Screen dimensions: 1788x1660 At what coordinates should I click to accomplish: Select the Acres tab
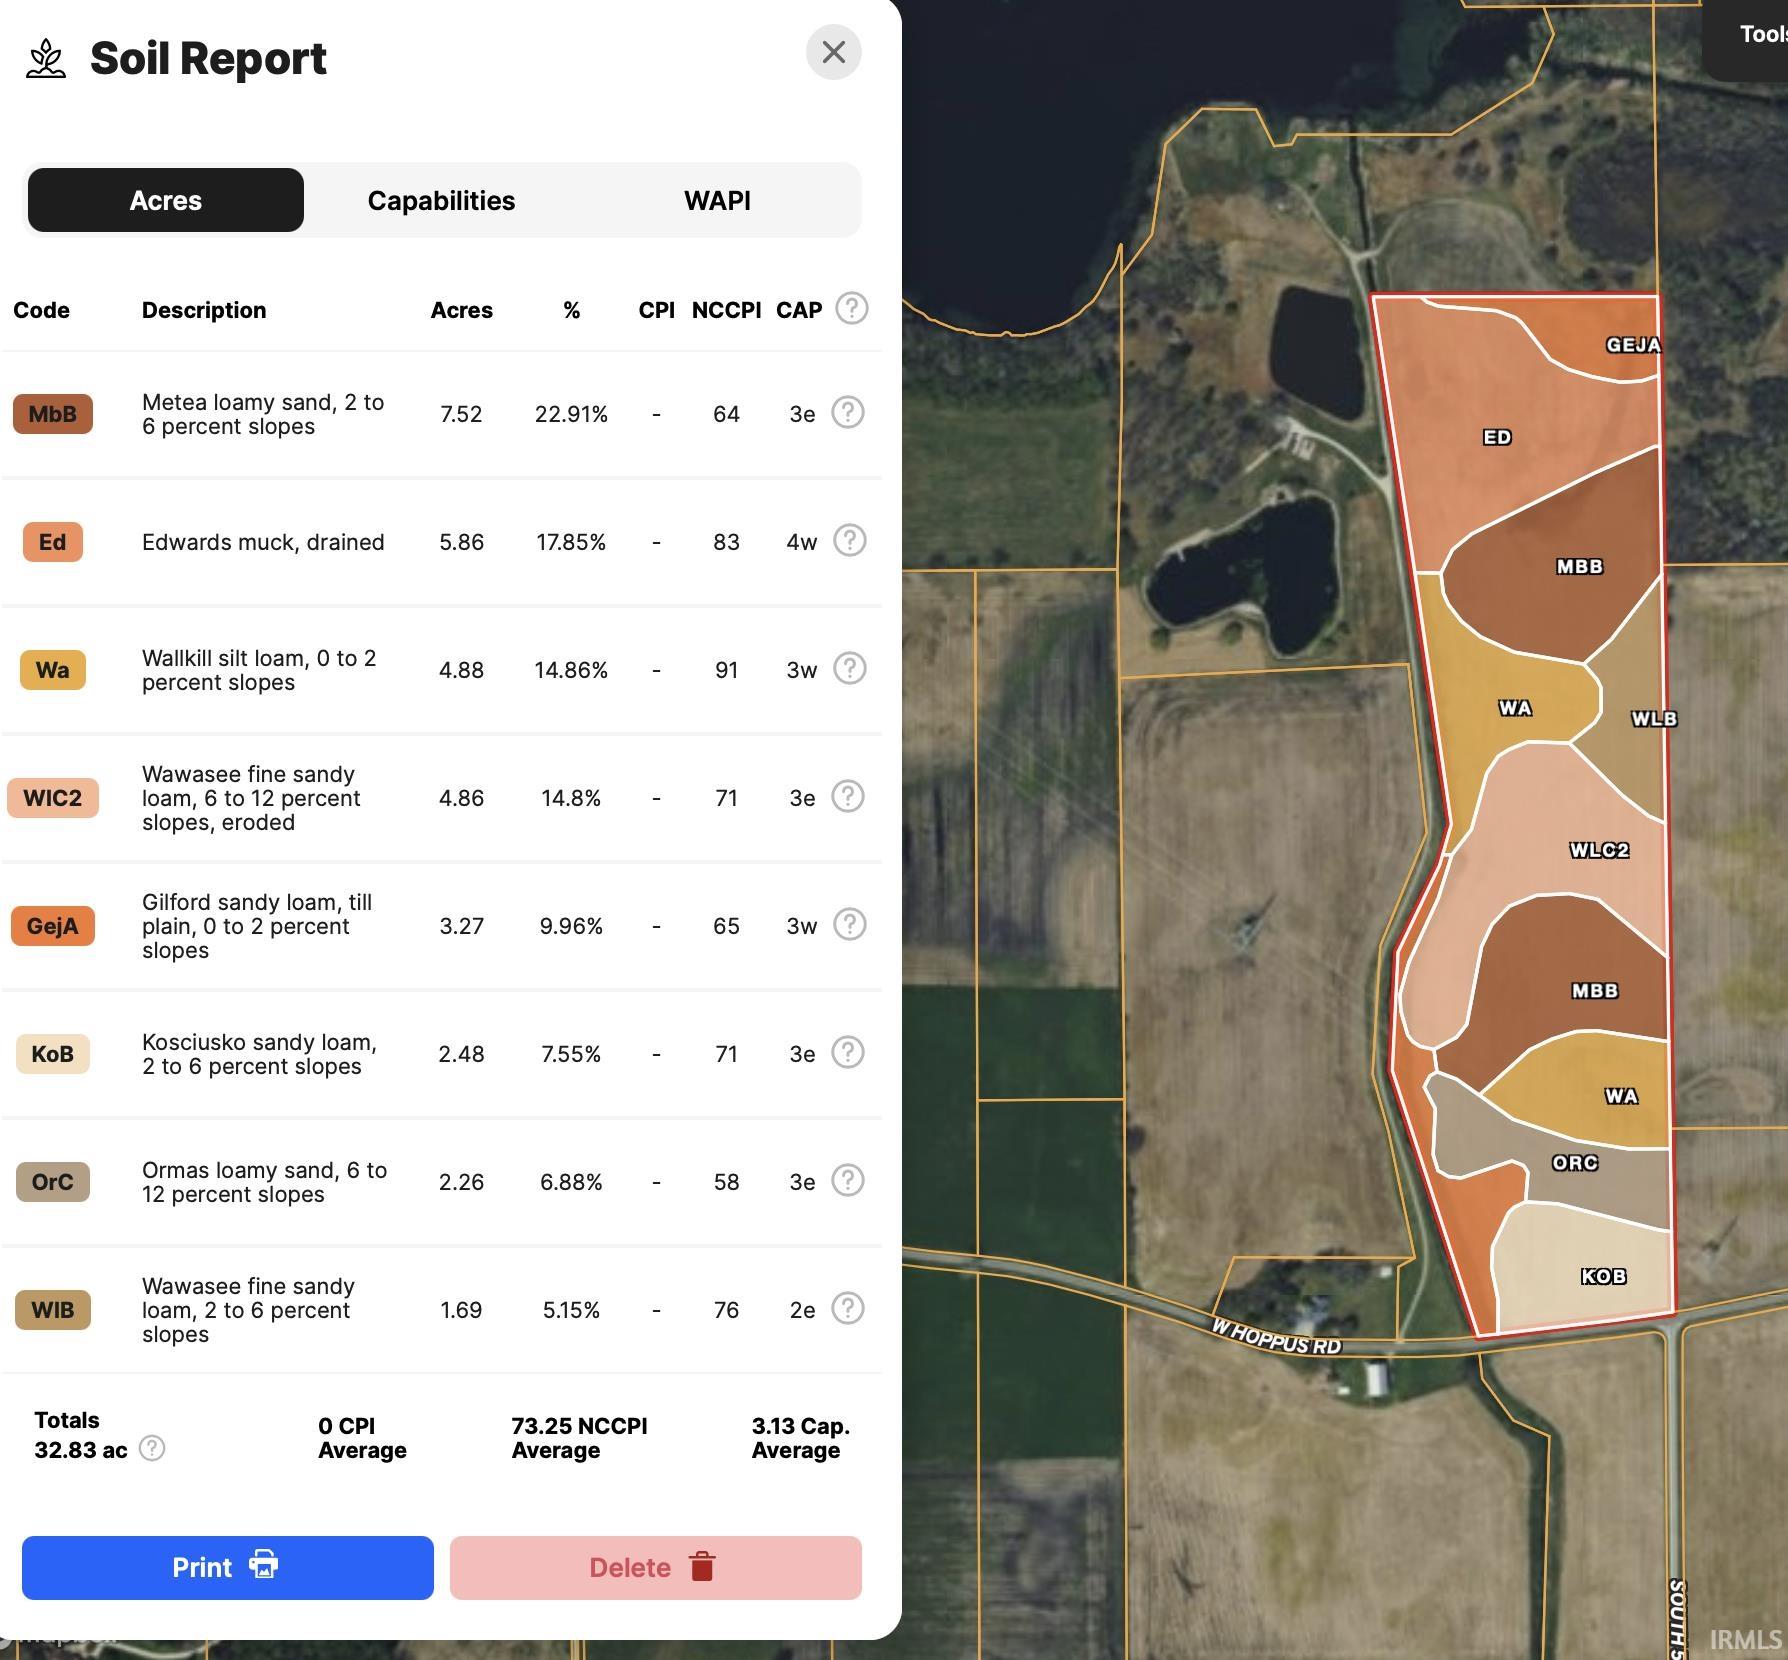point(166,200)
